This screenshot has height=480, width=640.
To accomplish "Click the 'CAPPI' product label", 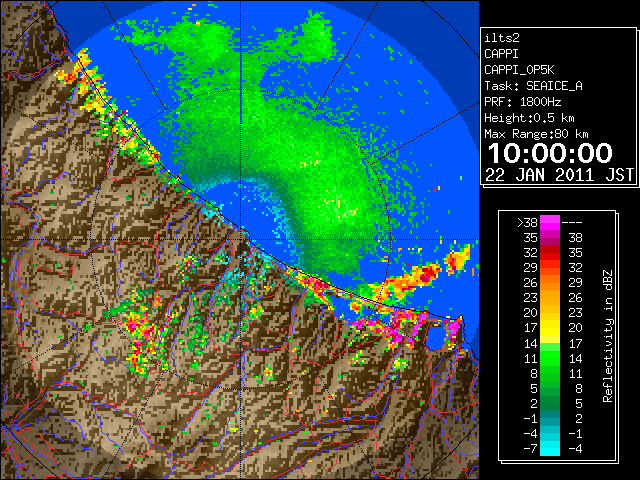I will (501, 54).
